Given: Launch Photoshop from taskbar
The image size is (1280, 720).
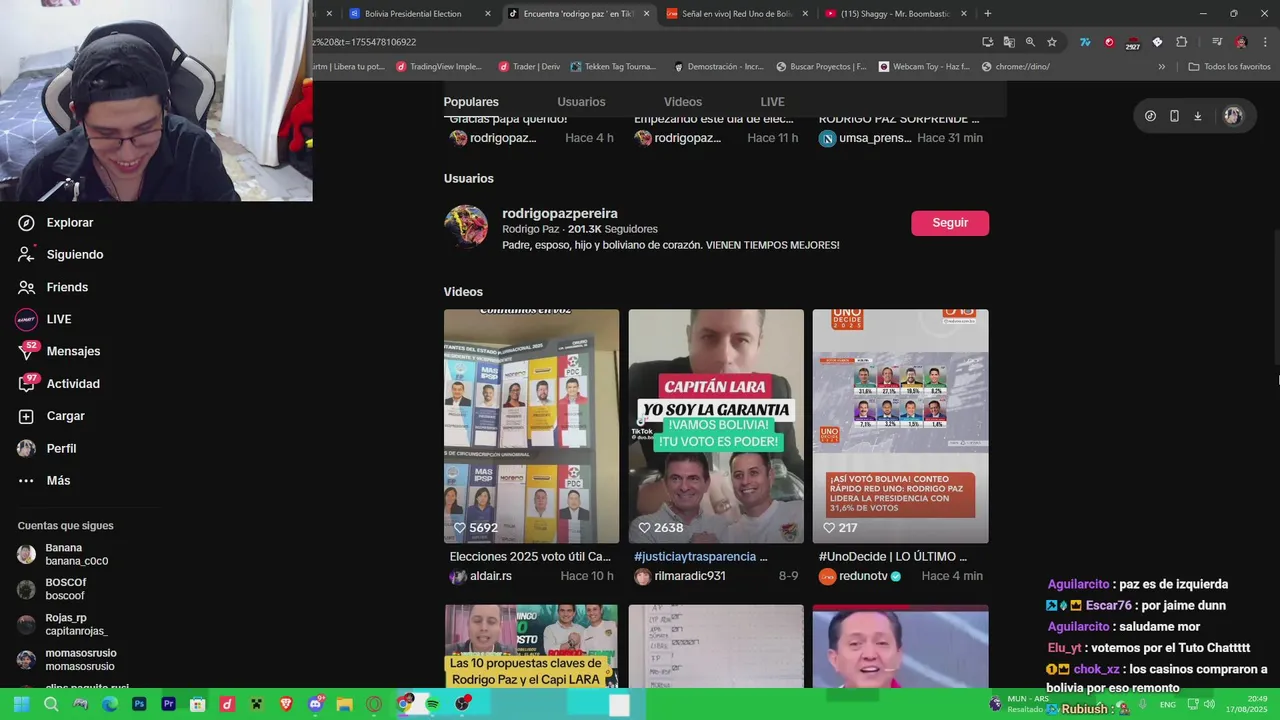Looking at the screenshot, I should click(x=139, y=704).
